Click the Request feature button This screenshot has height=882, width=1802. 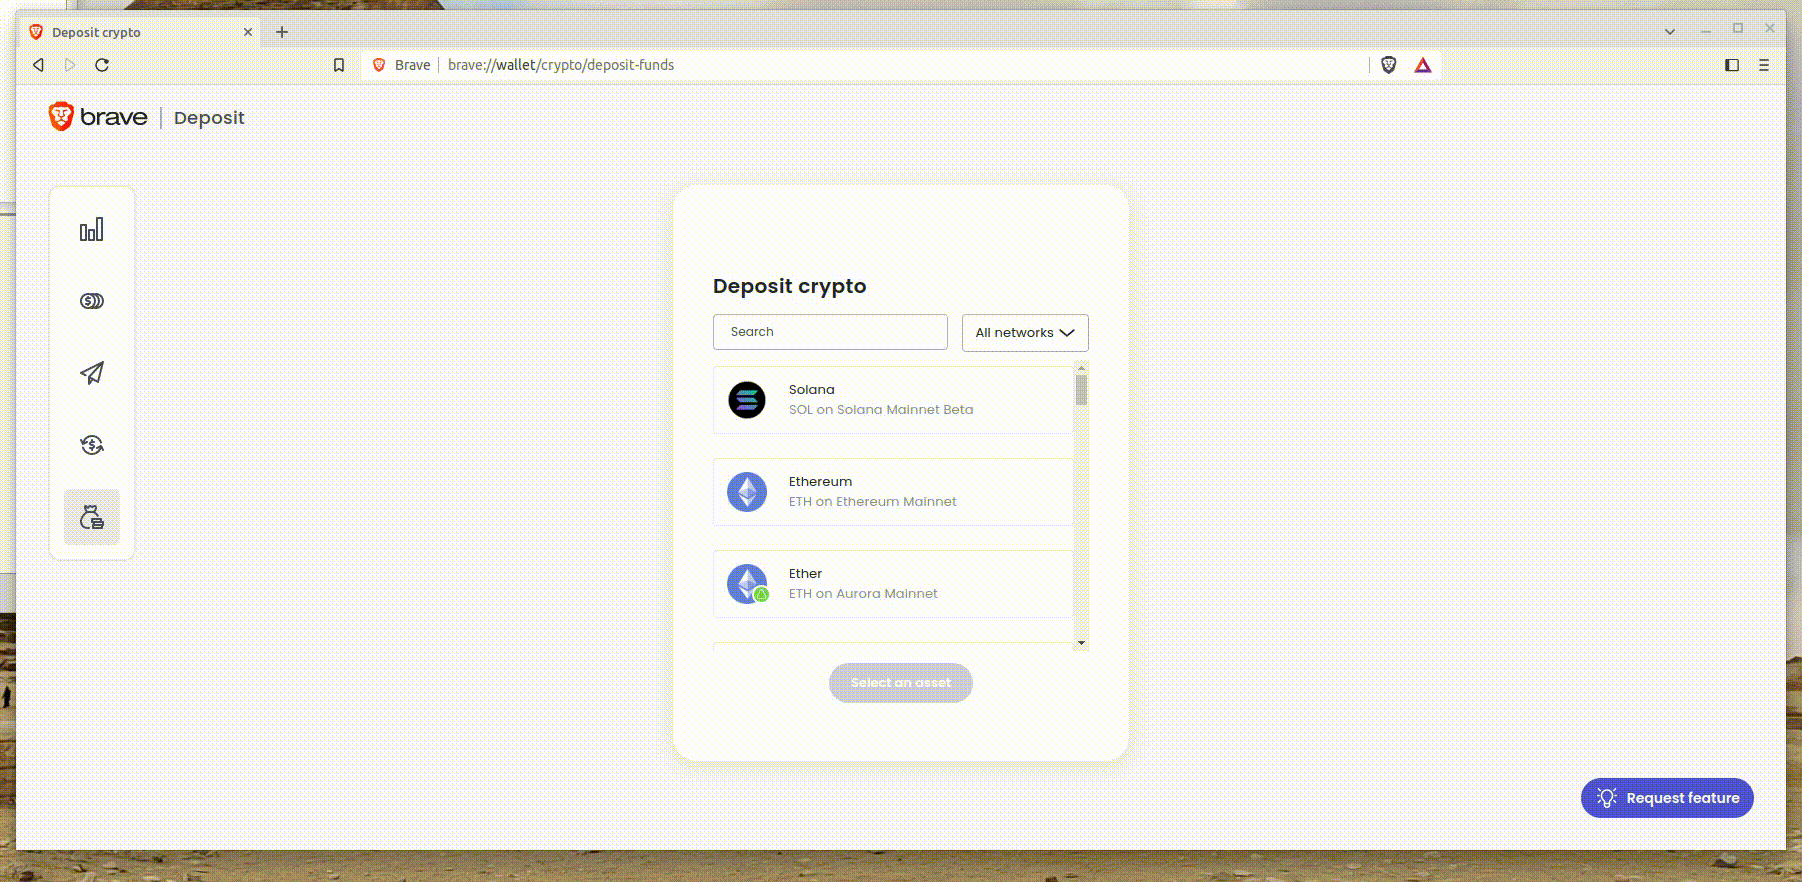(1666, 798)
